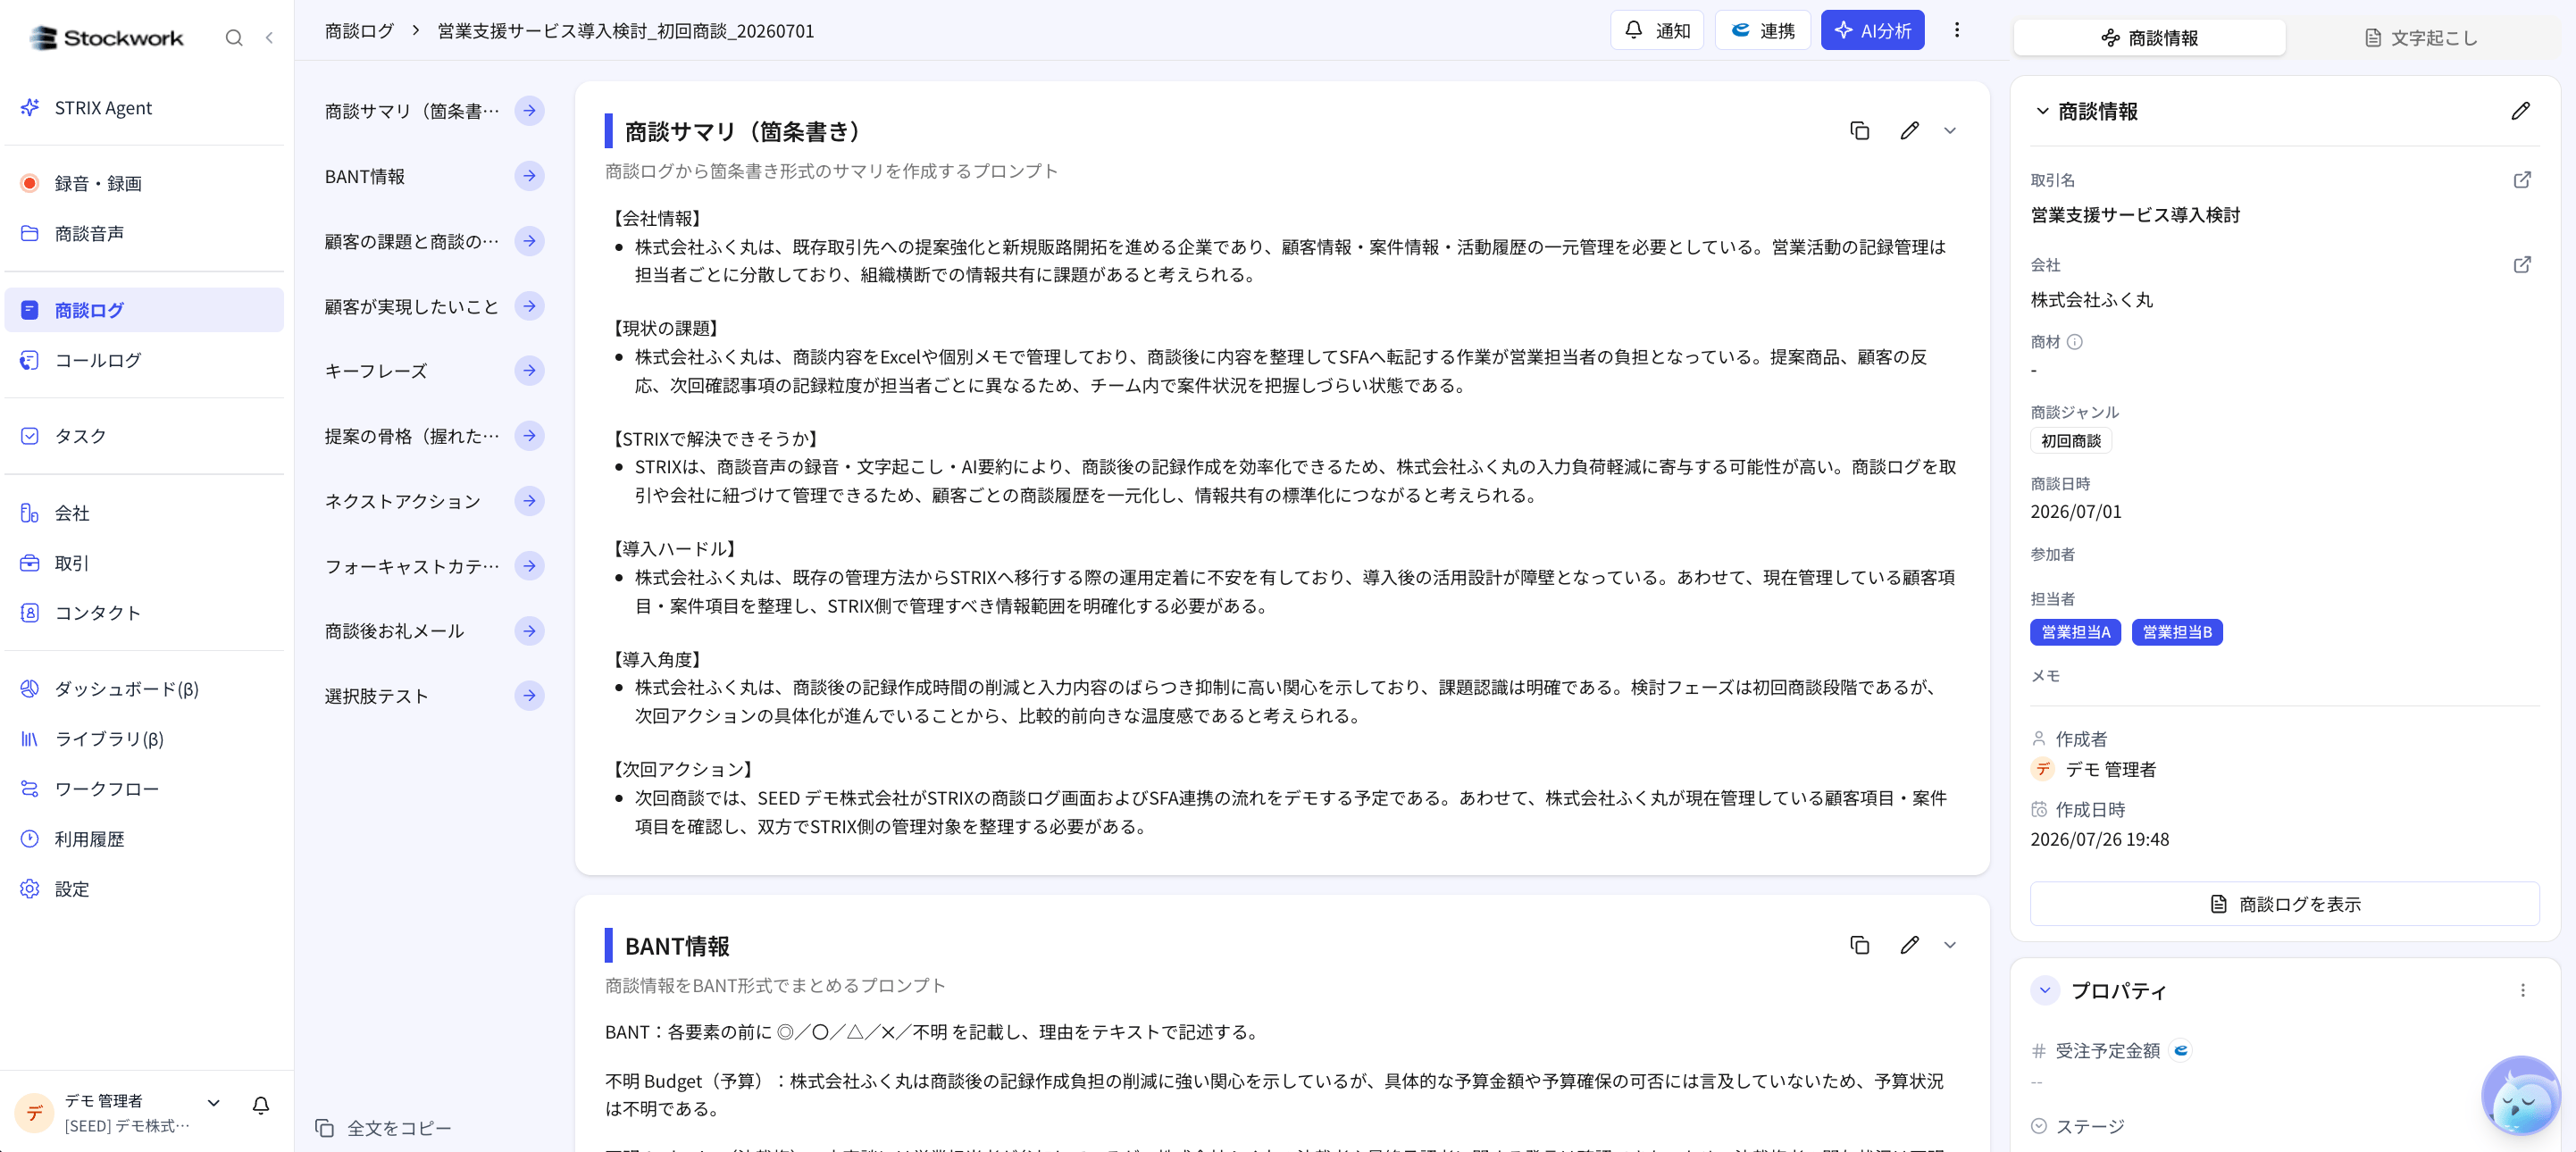Collapse the プロパティ panel with the chevron
This screenshot has width=2576, height=1152.
(2045, 990)
